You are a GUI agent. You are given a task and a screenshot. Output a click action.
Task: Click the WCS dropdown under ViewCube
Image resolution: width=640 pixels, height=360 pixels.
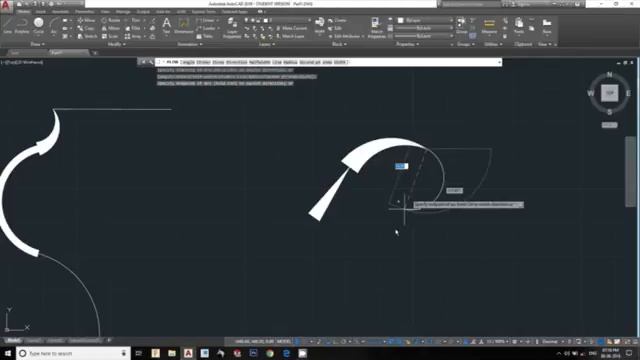coord(609,125)
